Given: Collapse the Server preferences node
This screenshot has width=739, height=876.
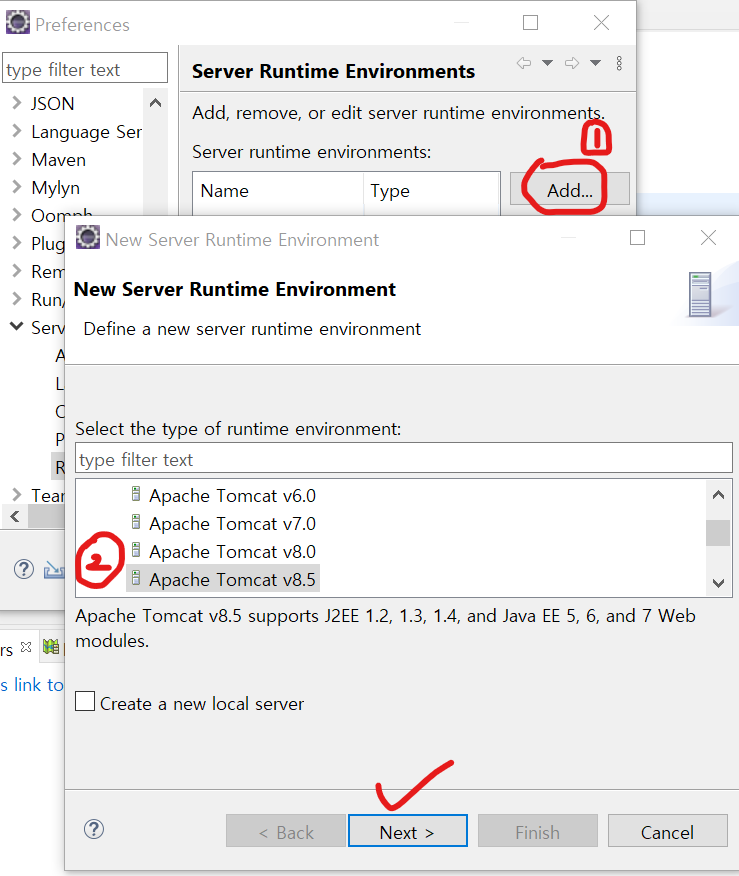Looking at the screenshot, I should [x=17, y=326].
